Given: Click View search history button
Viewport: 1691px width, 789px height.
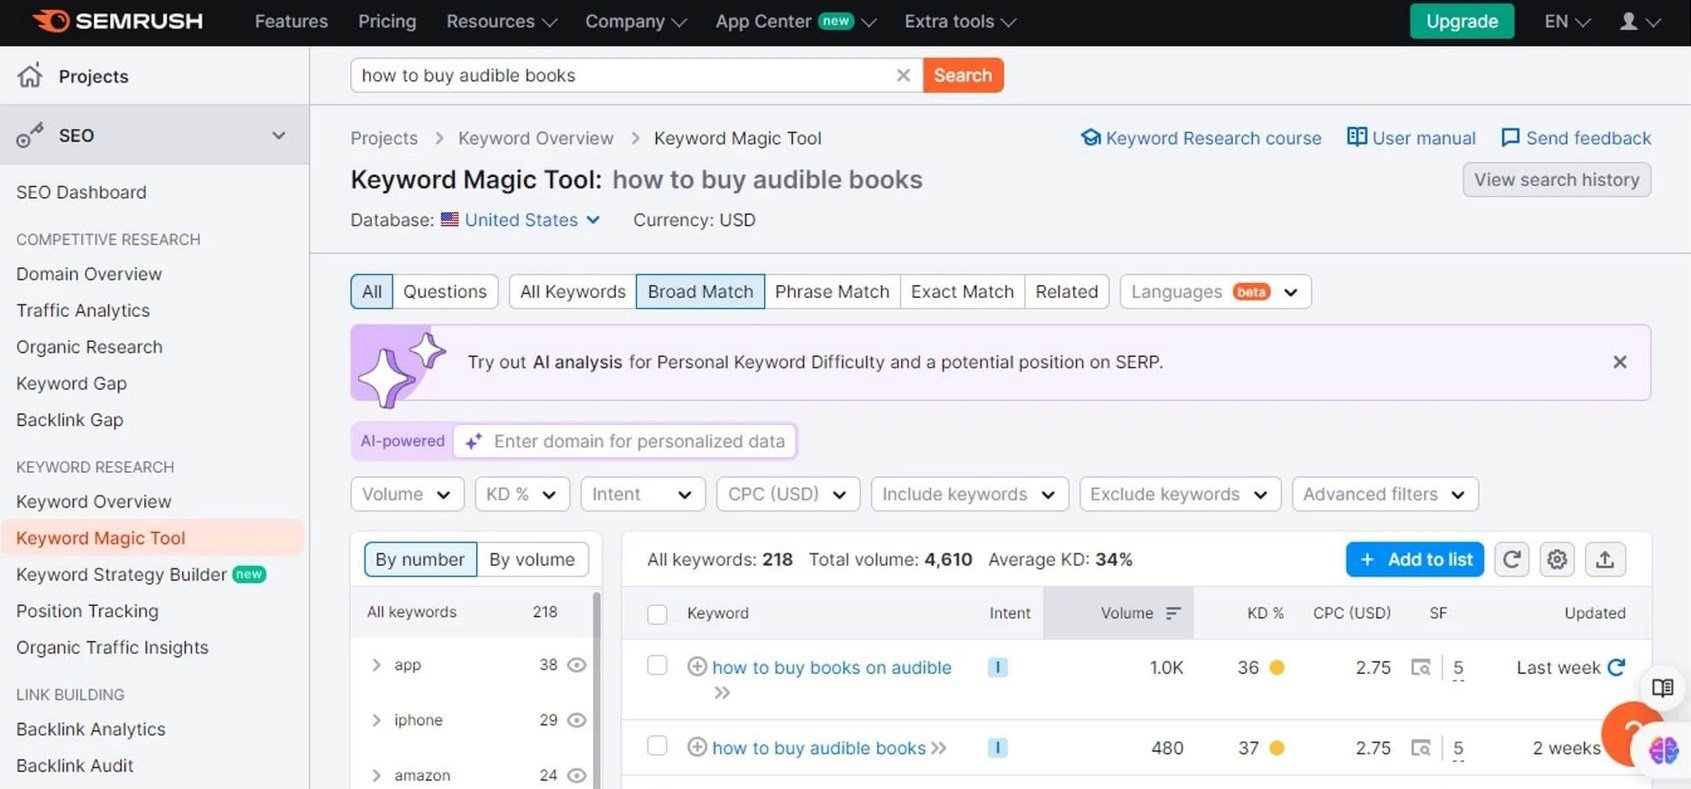Looking at the screenshot, I should (1557, 180).
